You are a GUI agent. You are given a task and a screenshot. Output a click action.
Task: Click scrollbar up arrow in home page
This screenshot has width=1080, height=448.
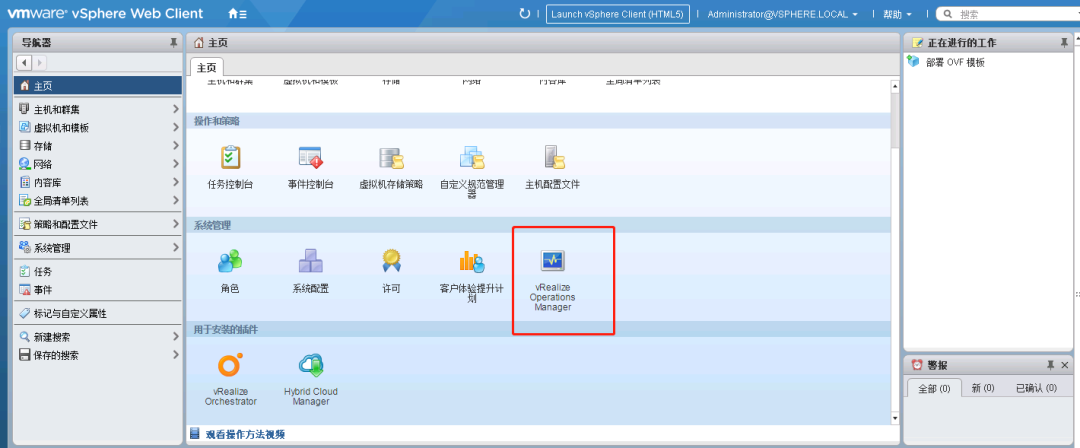coord(895,86)
